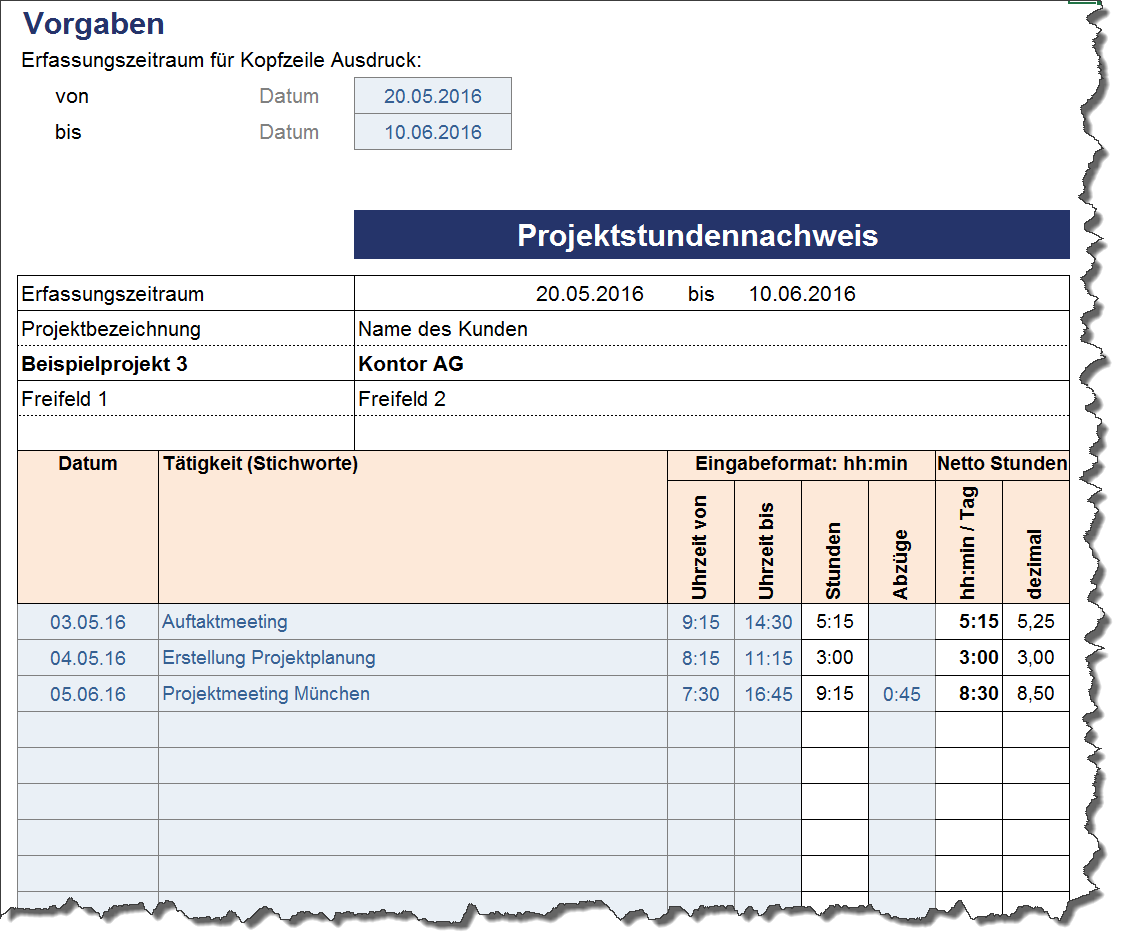This screenshot has height=944, width=1125.
Task: Select the 'Freifeld 1' cell
Action: pyautogui.click(x=186, y=398)
